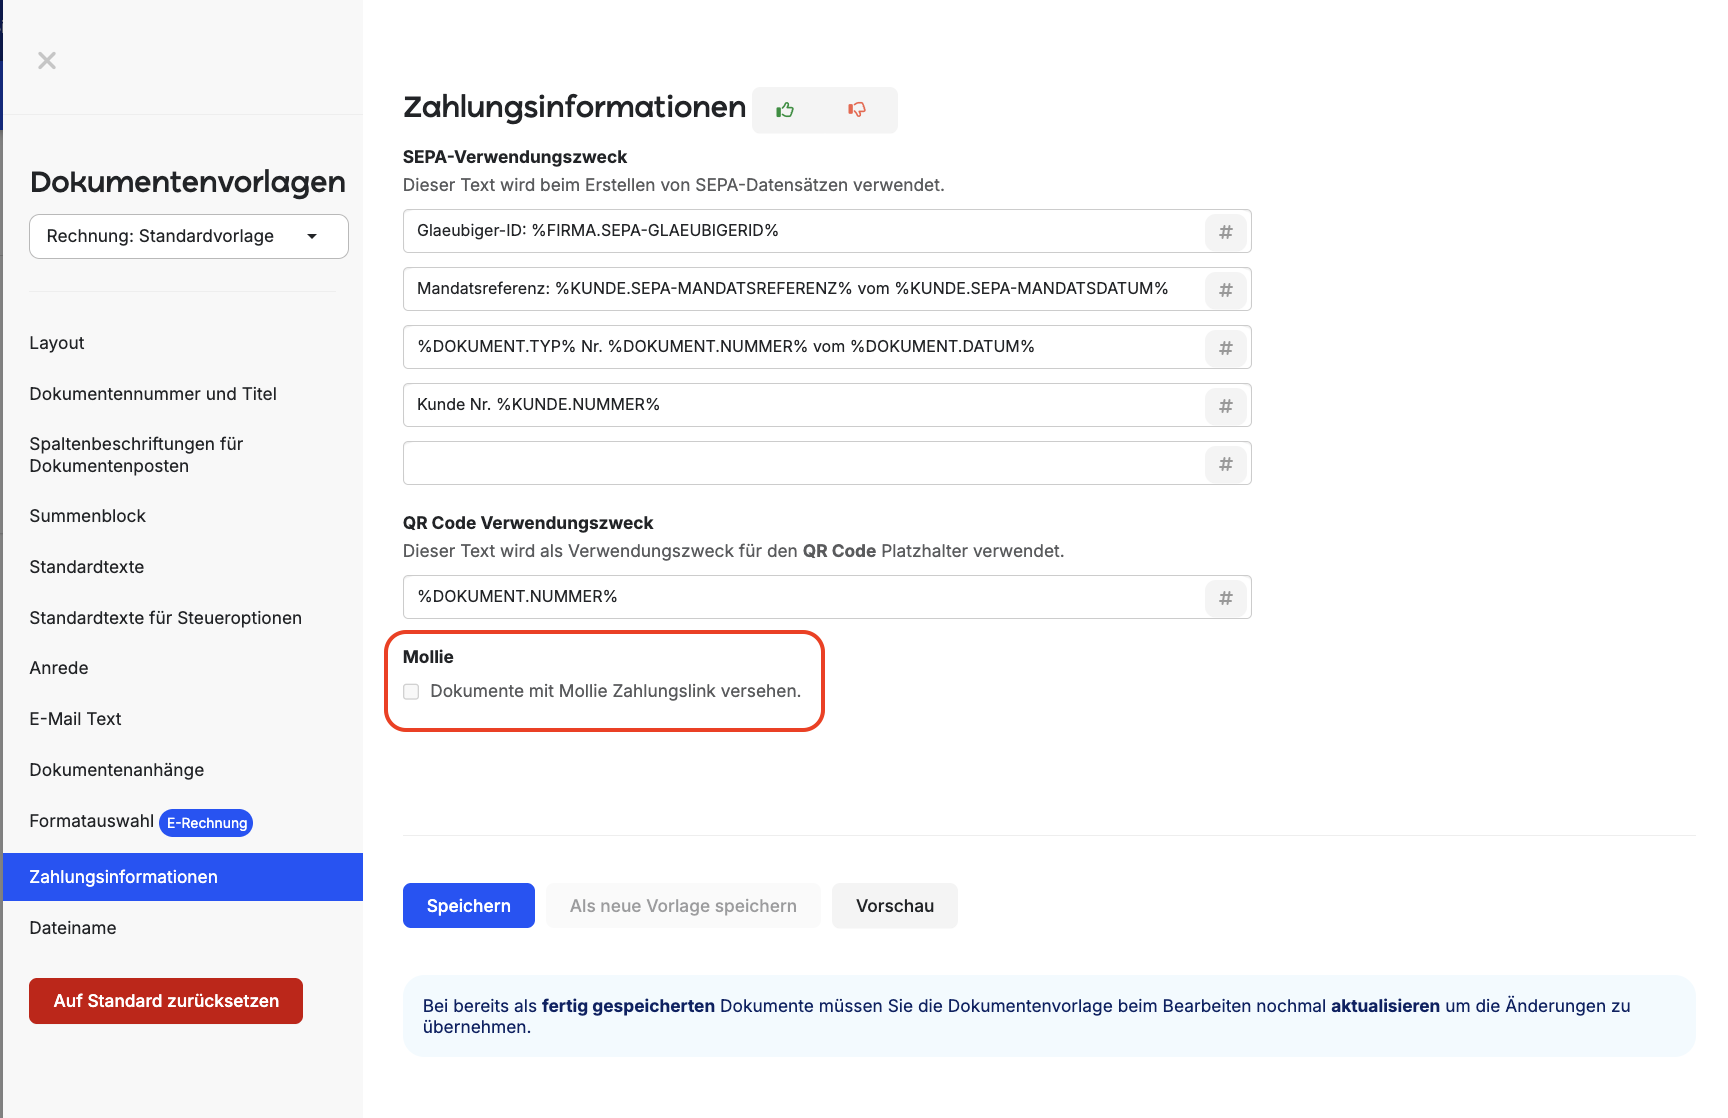Open placeholder picker for Mandatsreferenz field
Screen dimensions: 1728x1118
click(1226, 290)
